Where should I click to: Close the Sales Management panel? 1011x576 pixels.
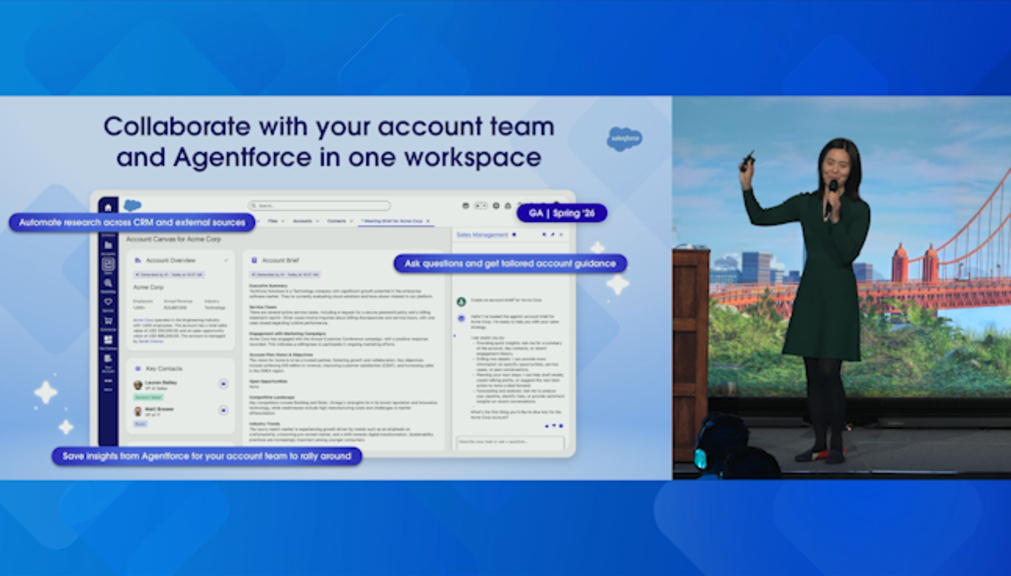pos(559,234)
